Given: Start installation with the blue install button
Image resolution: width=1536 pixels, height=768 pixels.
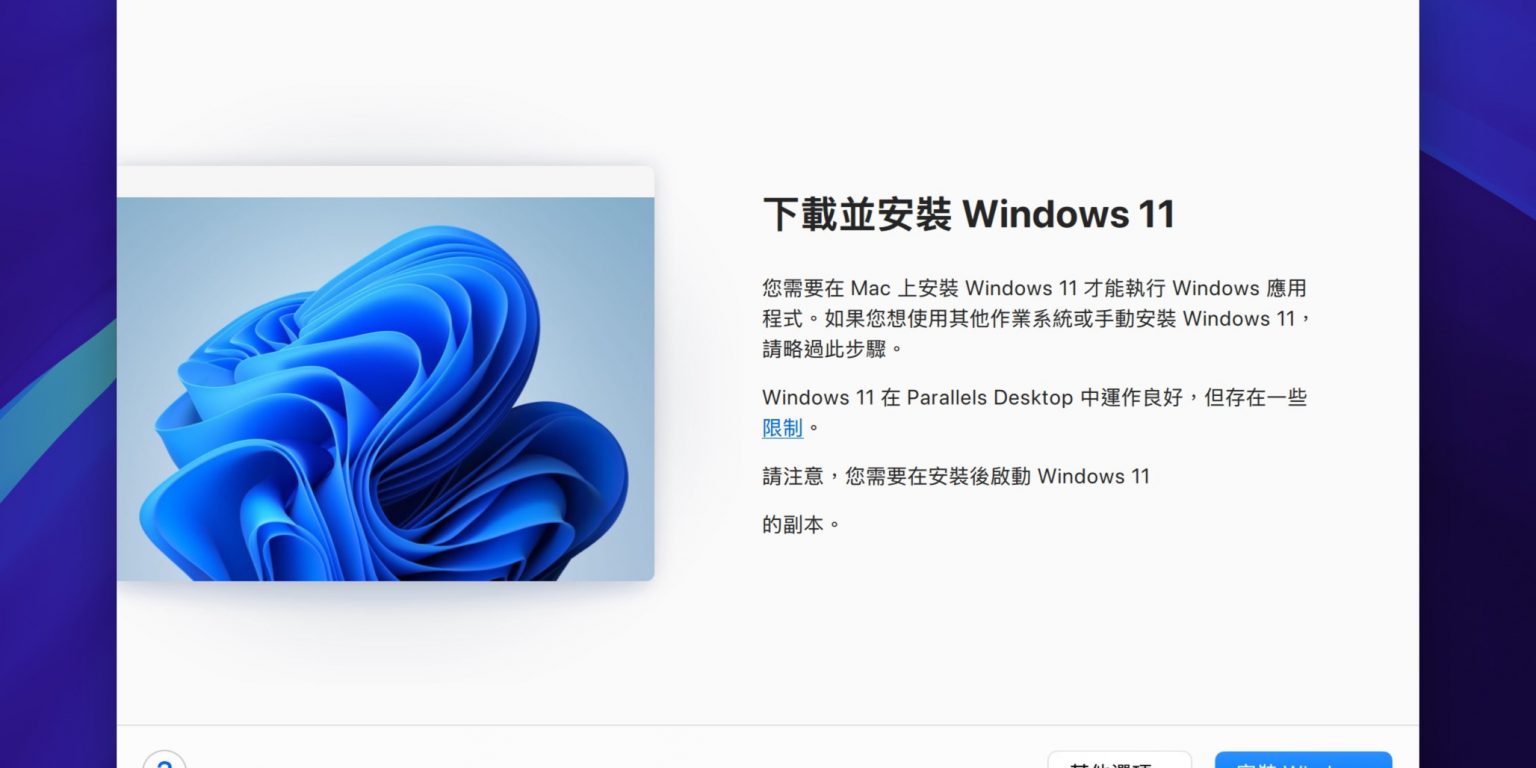Looking at the screenshot, I should (x=1303, y=760).
